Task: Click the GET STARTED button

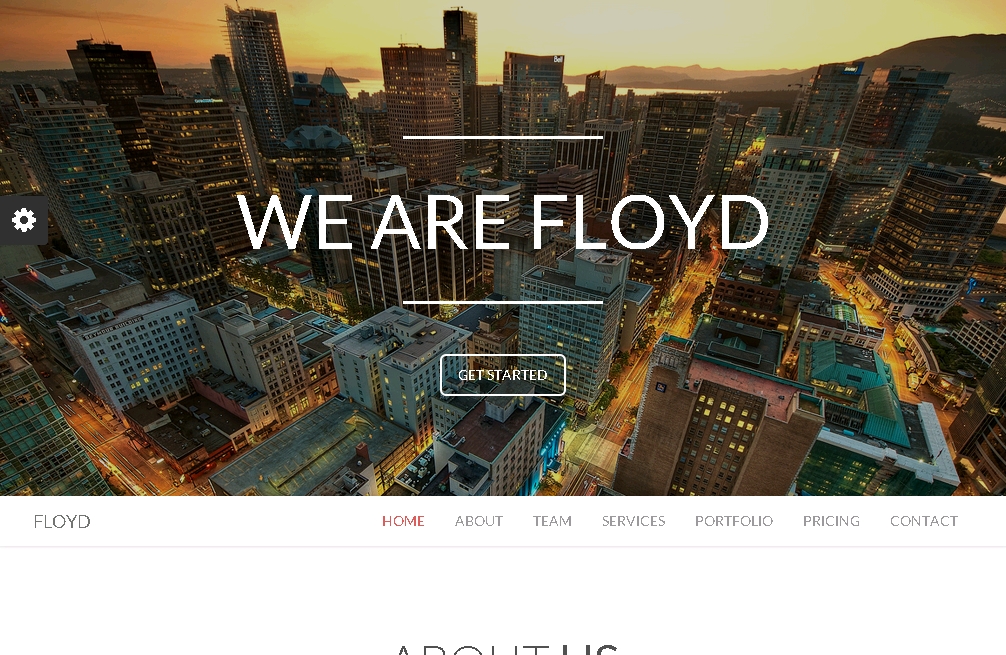Action: click(502, 375)
